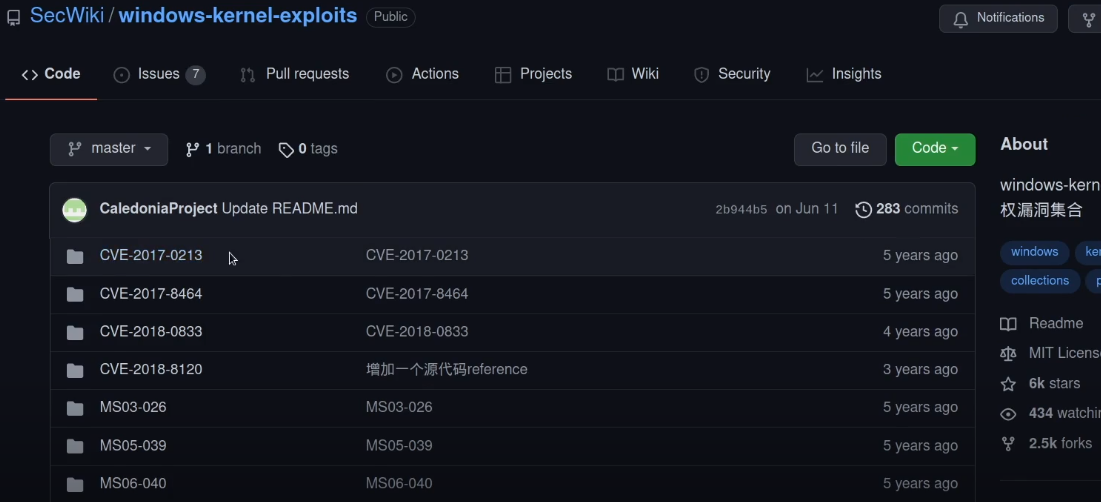Click the commits history clock icon
Screen dimensions: 1101x502
863,209
